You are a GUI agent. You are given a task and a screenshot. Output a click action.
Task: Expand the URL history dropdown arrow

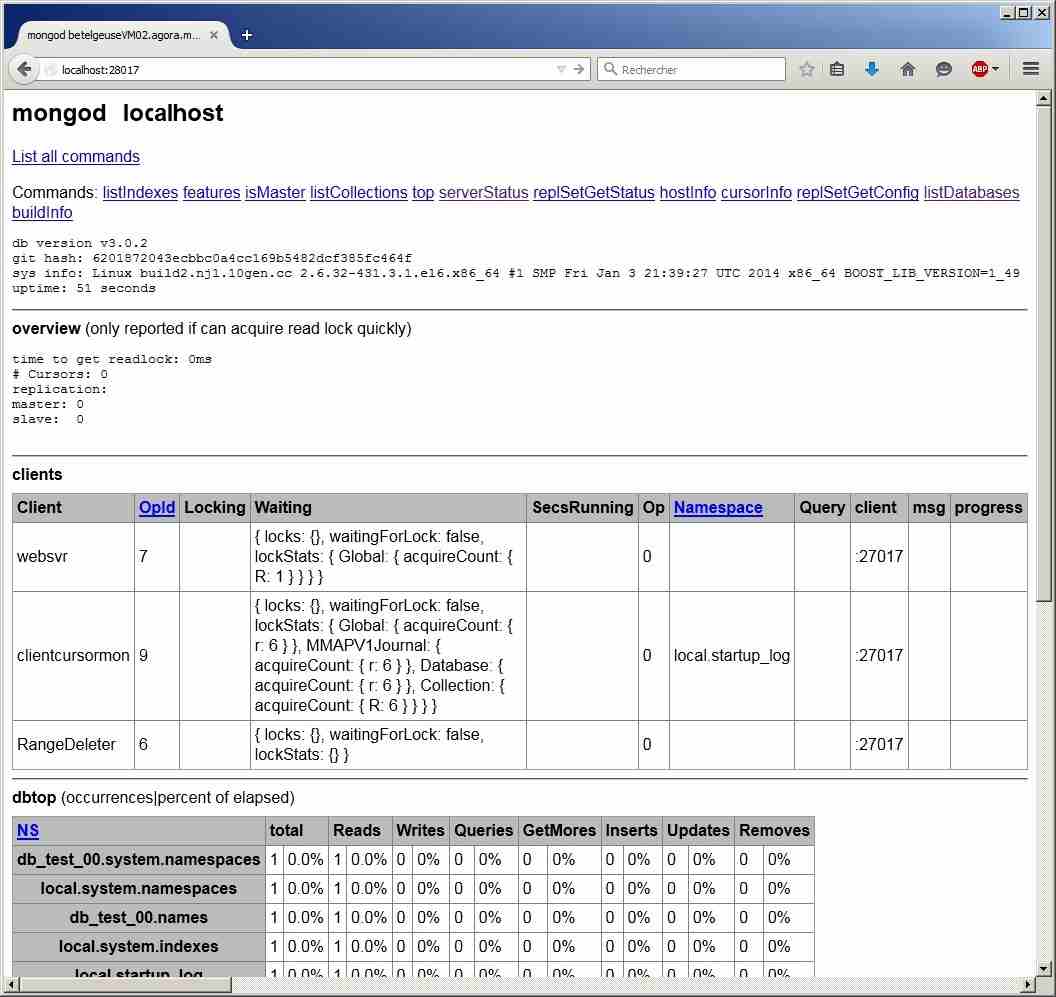point(561,69)
